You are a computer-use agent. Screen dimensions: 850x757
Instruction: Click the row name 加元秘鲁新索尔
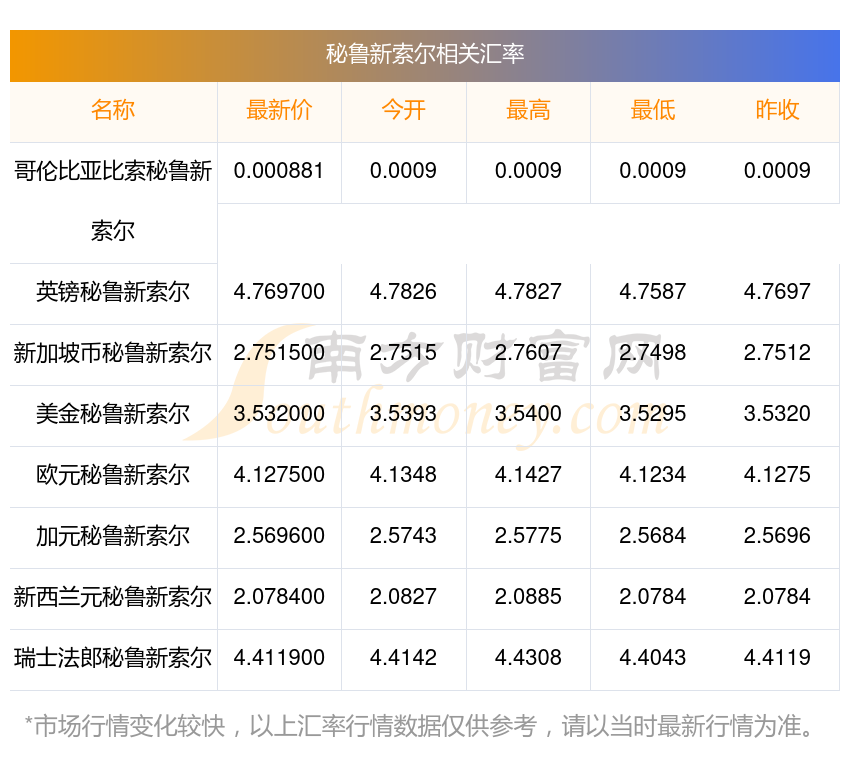click(113, 536)
